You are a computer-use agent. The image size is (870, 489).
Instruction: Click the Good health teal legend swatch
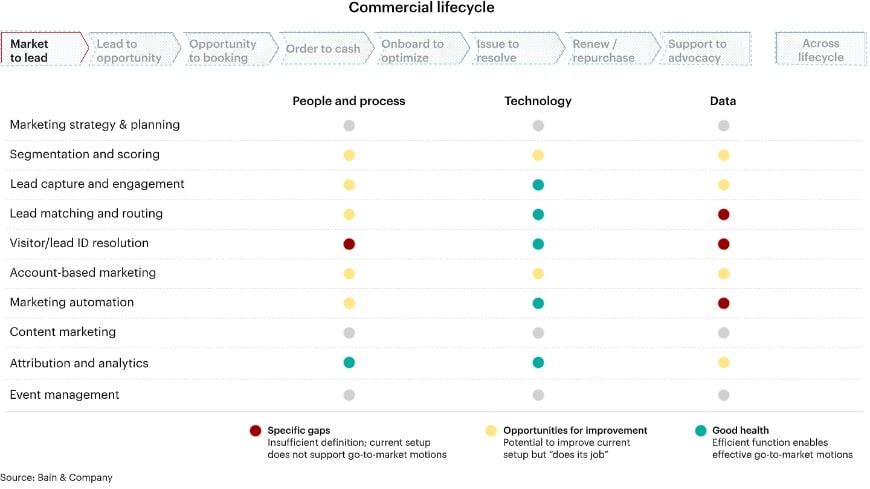tap(700, 431)
